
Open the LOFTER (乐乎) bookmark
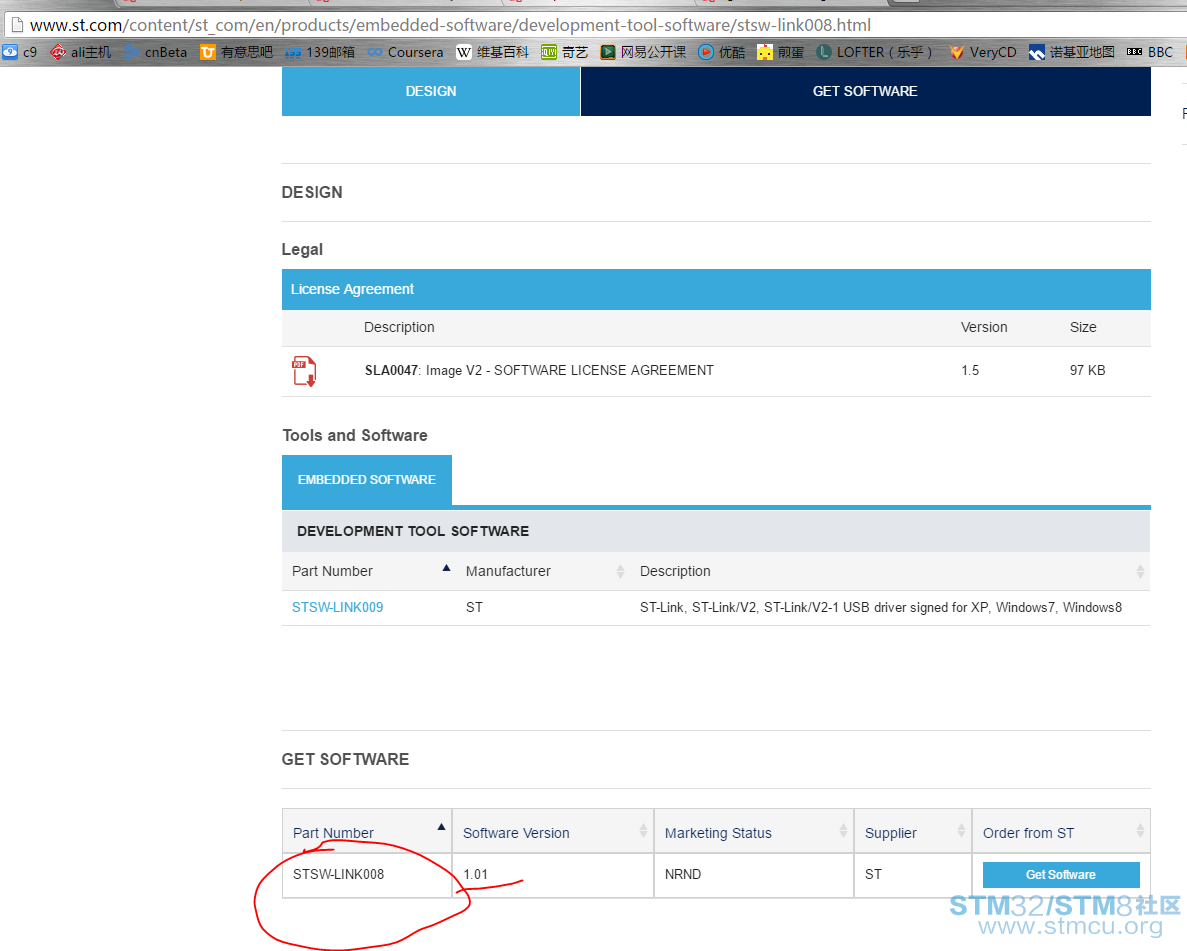coord(874,52)
